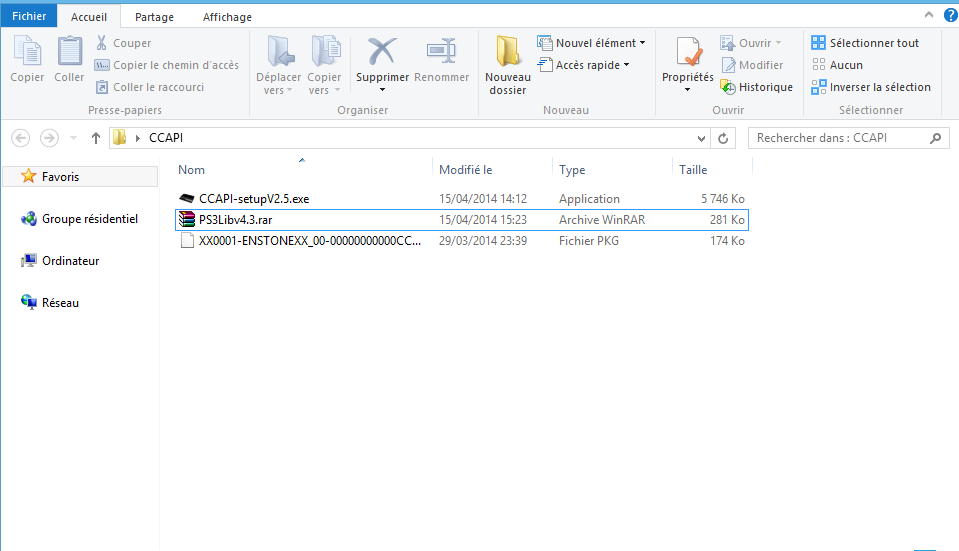Click the Archive WinRAR type cell
Image resolution: width=959 pixels, height=551 pixels.
coord(602,220)
